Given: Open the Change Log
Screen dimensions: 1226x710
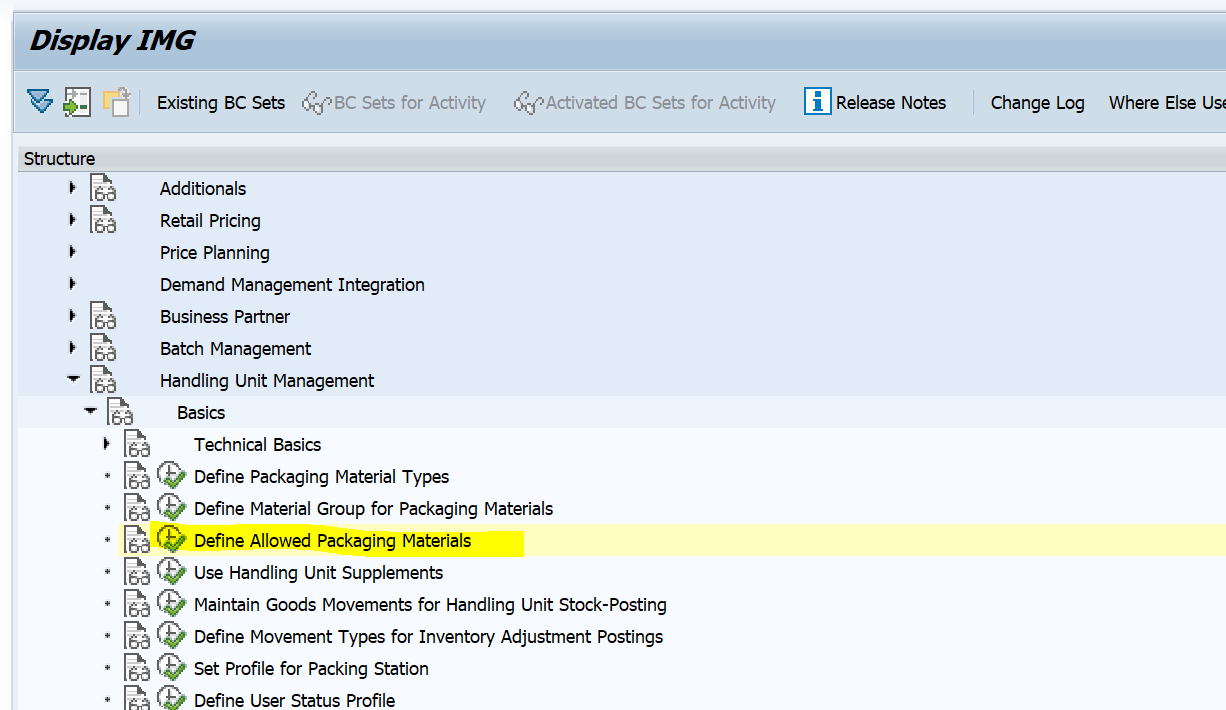Looking at the screenshot, I should (1037, 102).
